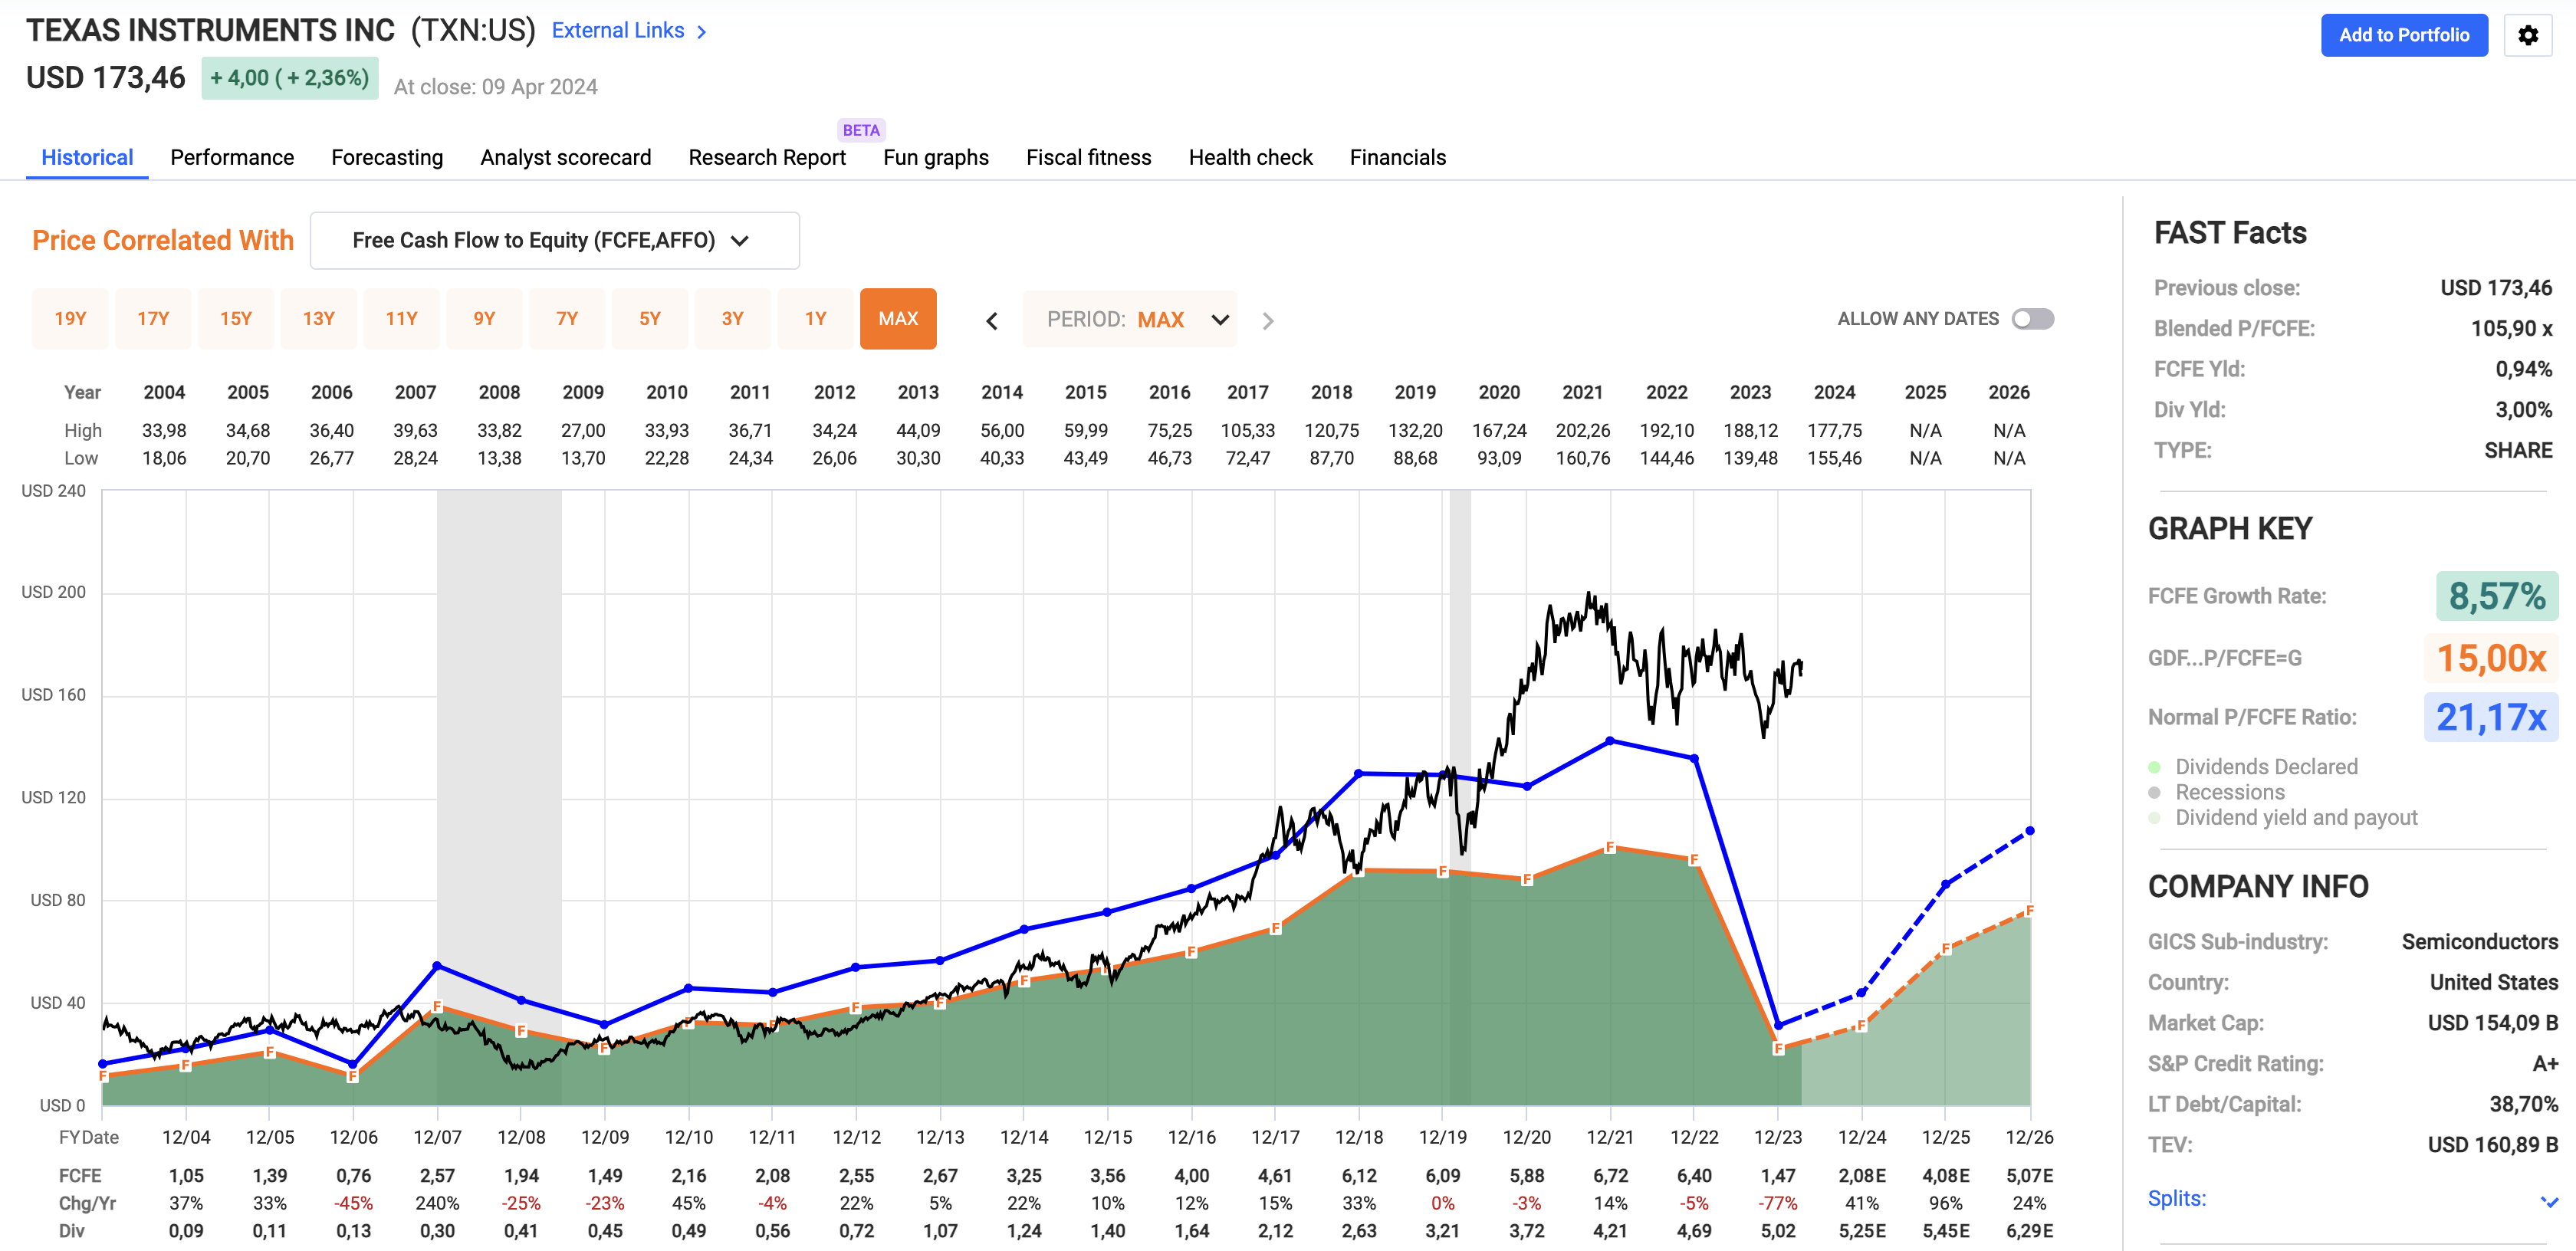Open the PERIOD MAX dropdown
The width and height of the screenshot is (2576, 1251).
(1129, 320)
